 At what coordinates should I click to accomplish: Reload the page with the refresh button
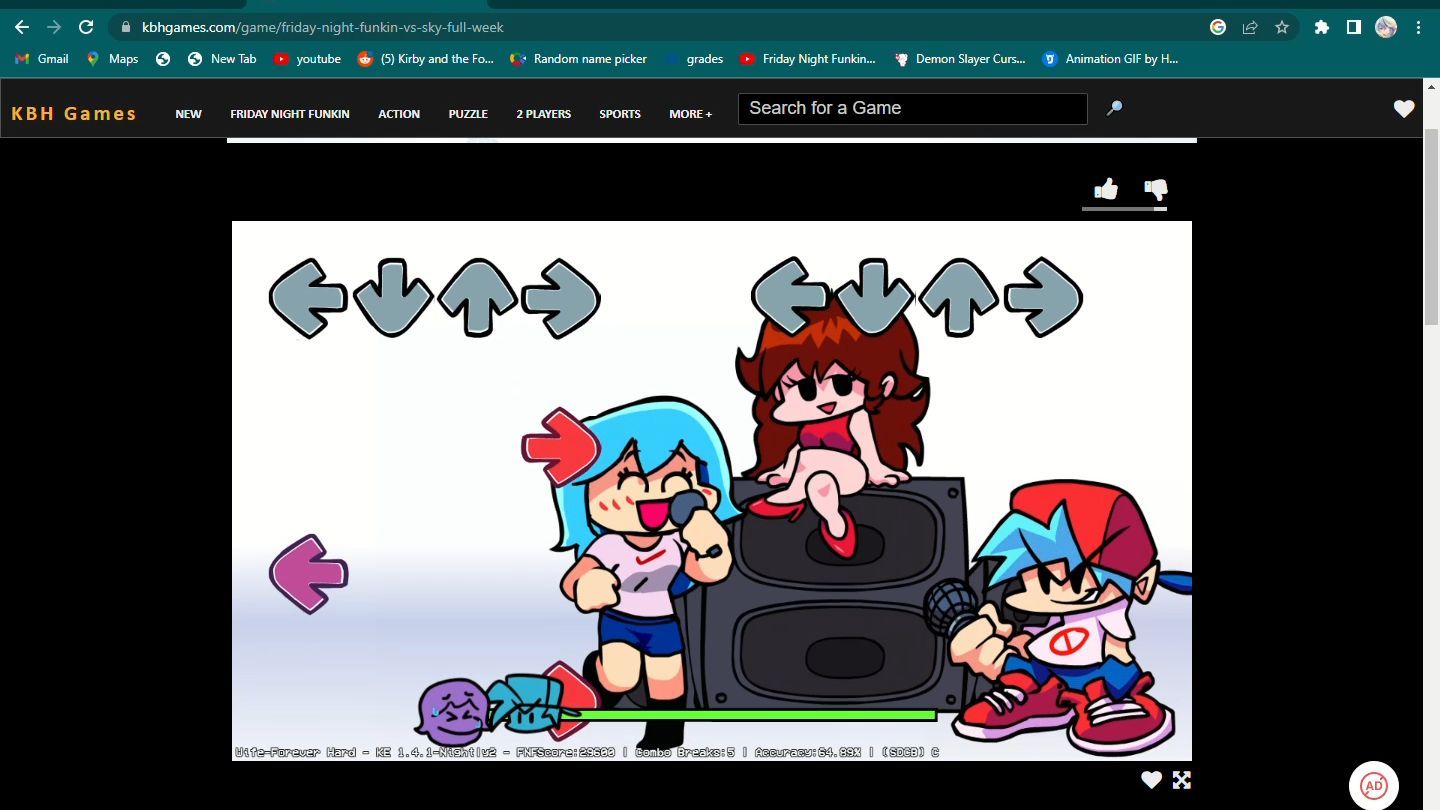pyautogui.click(x=86, y=27)
